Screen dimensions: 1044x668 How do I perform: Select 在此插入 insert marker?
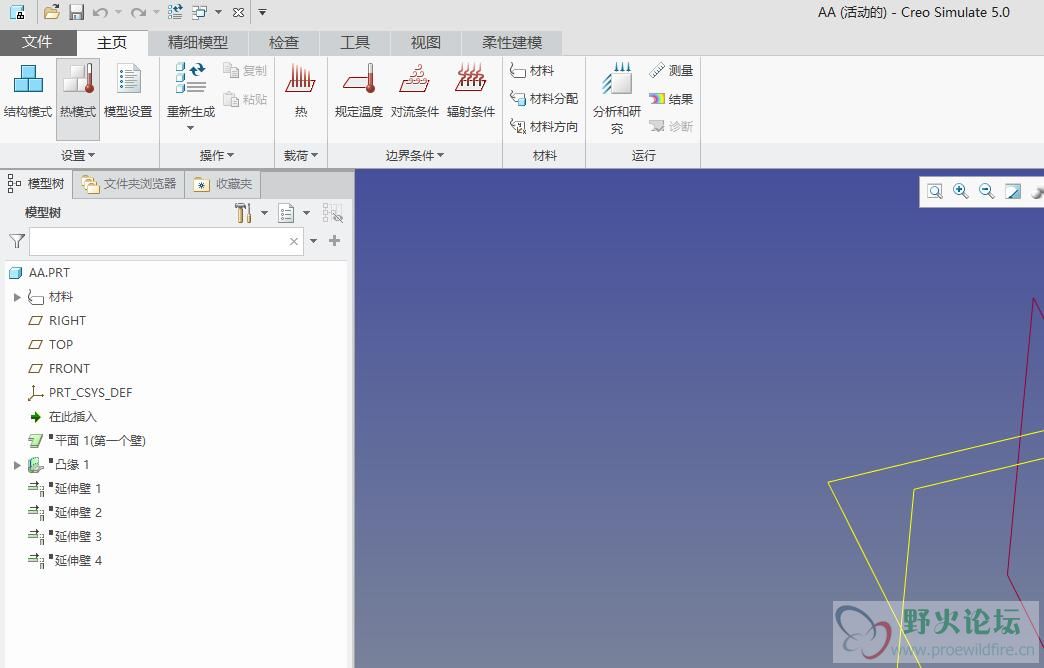tap(63, 416)
